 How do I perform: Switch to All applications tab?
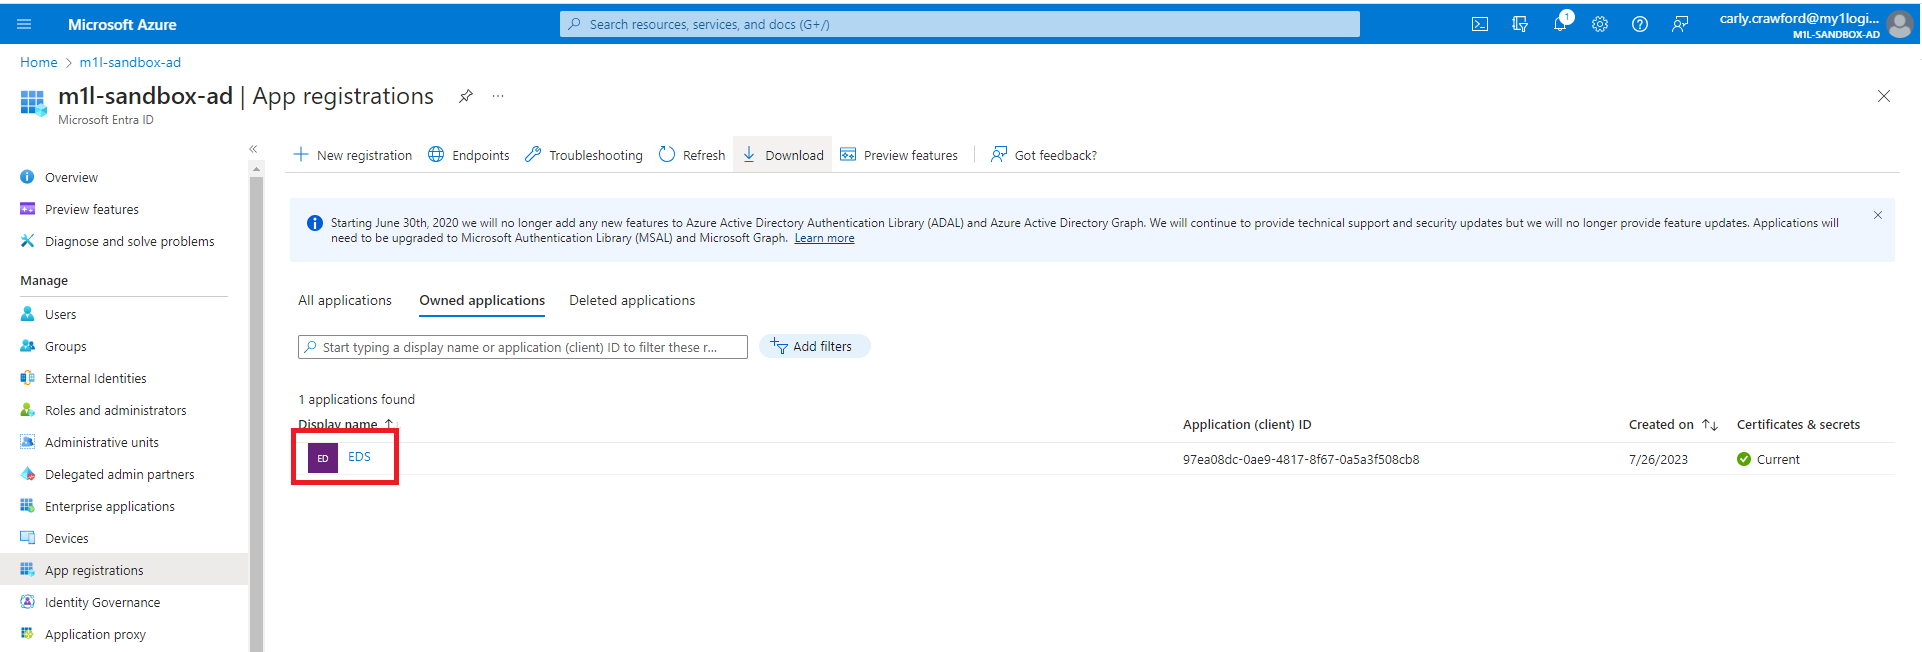click(345, 300)
